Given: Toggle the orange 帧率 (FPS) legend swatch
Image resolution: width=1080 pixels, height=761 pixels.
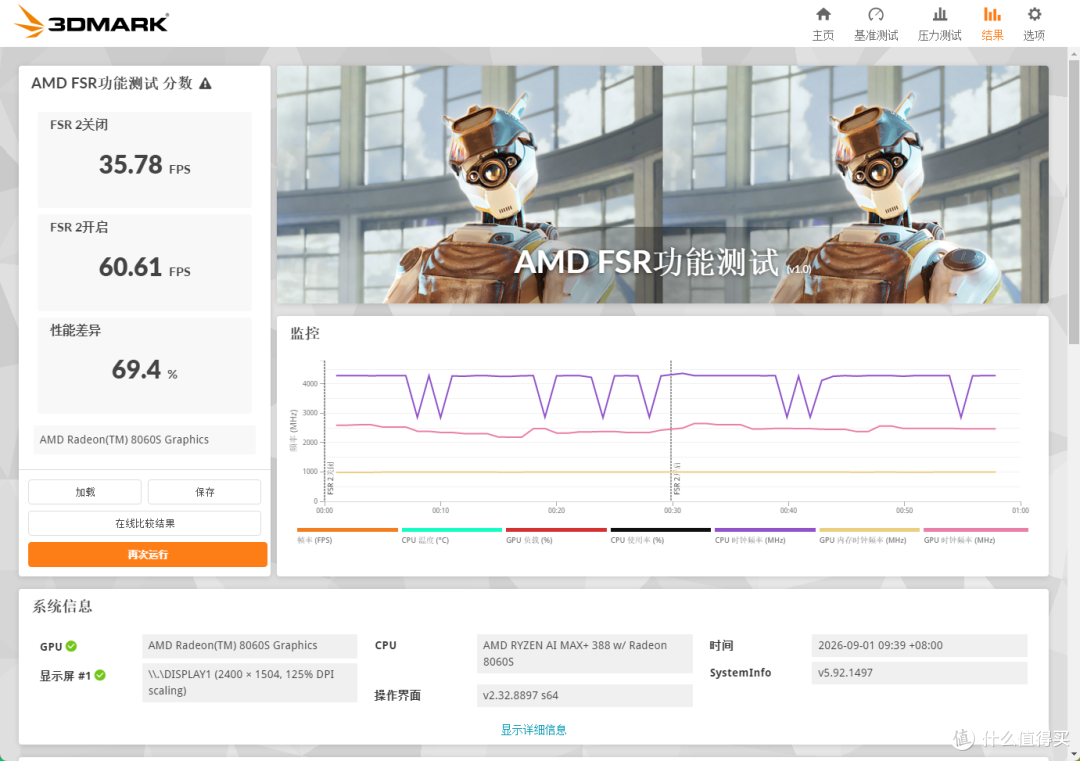Looking at the screenshot, I should click(x=347, y=530).
